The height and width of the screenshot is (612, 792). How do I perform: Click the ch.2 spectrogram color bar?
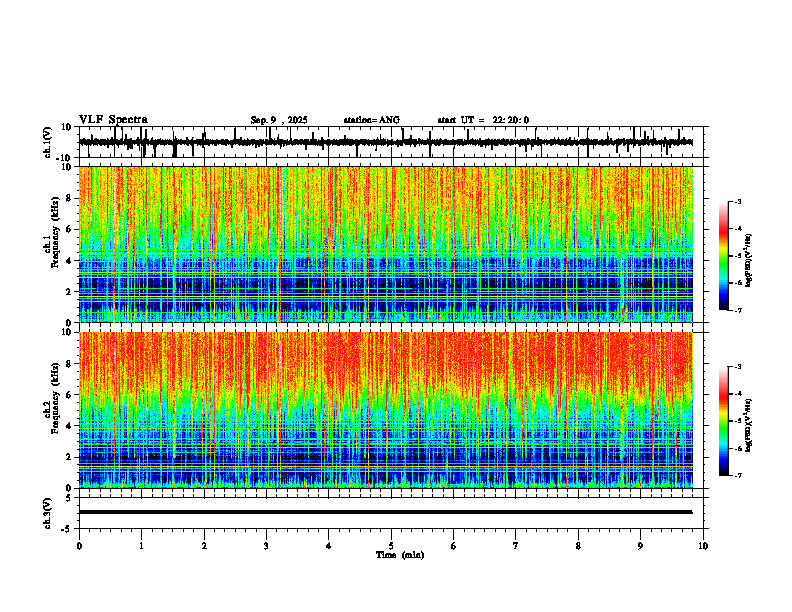coord(723,421)
